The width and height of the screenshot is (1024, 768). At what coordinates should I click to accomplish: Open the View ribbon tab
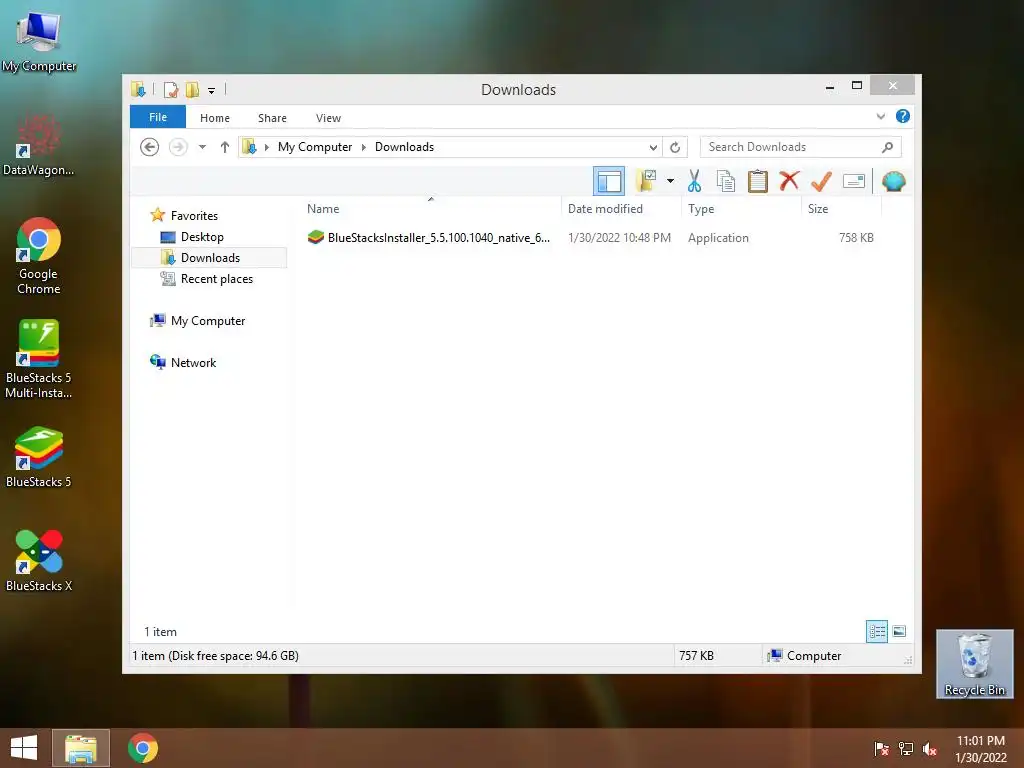[x=328, y=118]
